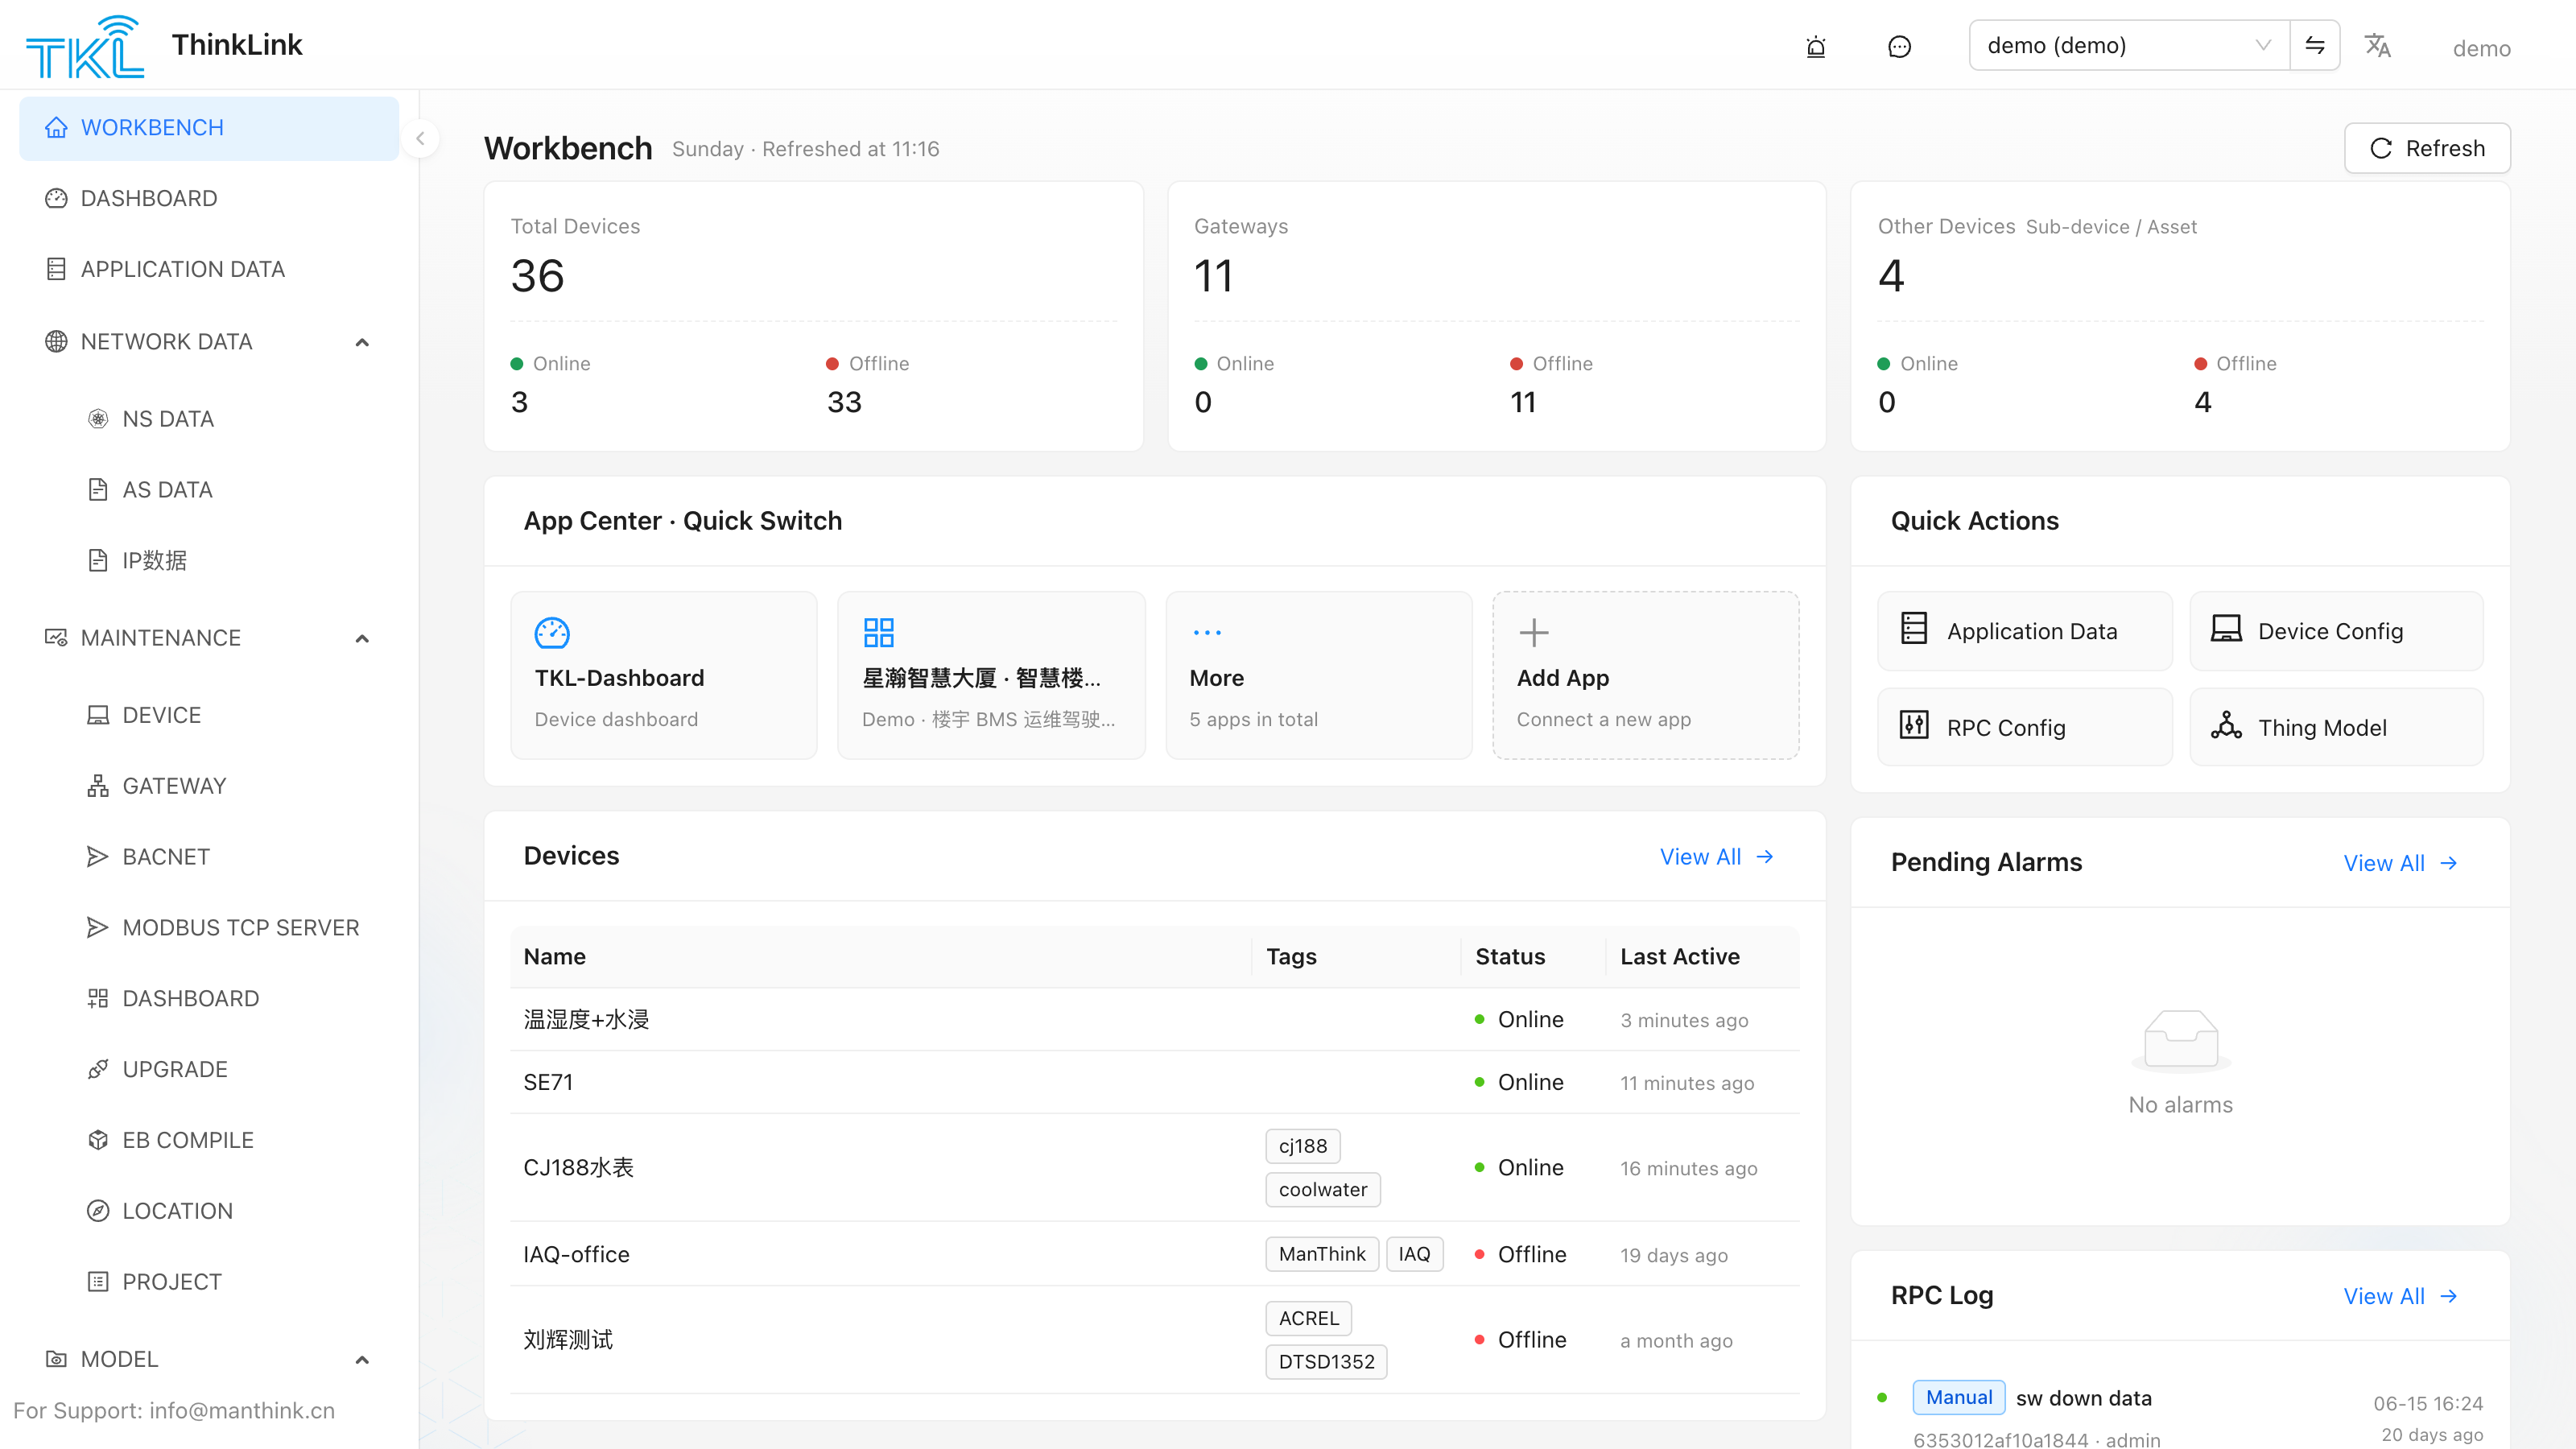Click the BACNET arrow icon in sidebar
This screenshot has height=1449, width=2576.
[97, 857]
